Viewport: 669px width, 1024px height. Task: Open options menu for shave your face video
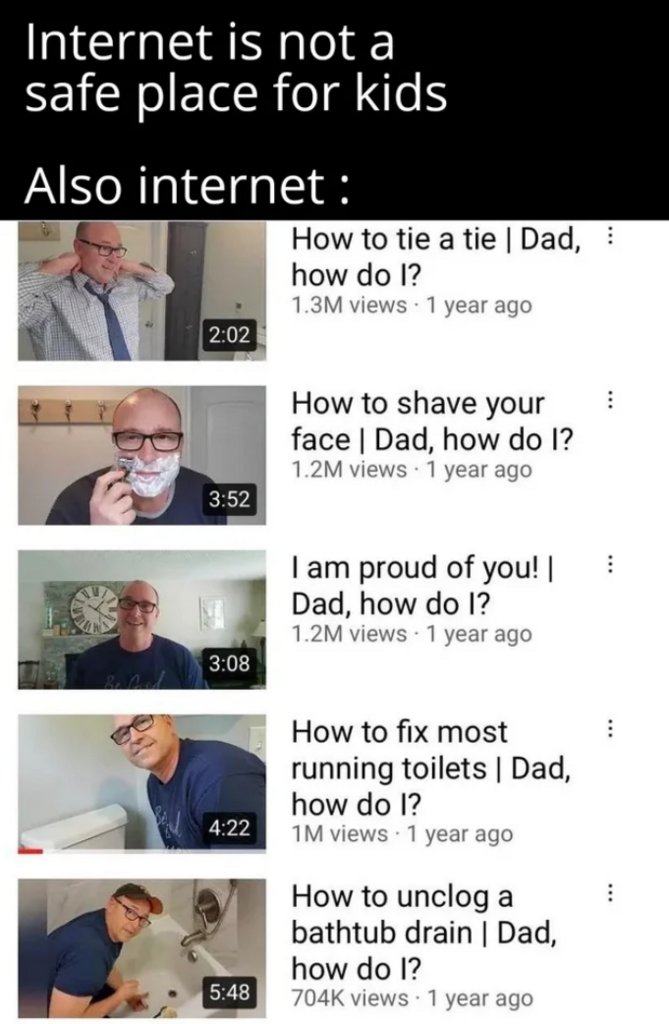click(610, 400)
